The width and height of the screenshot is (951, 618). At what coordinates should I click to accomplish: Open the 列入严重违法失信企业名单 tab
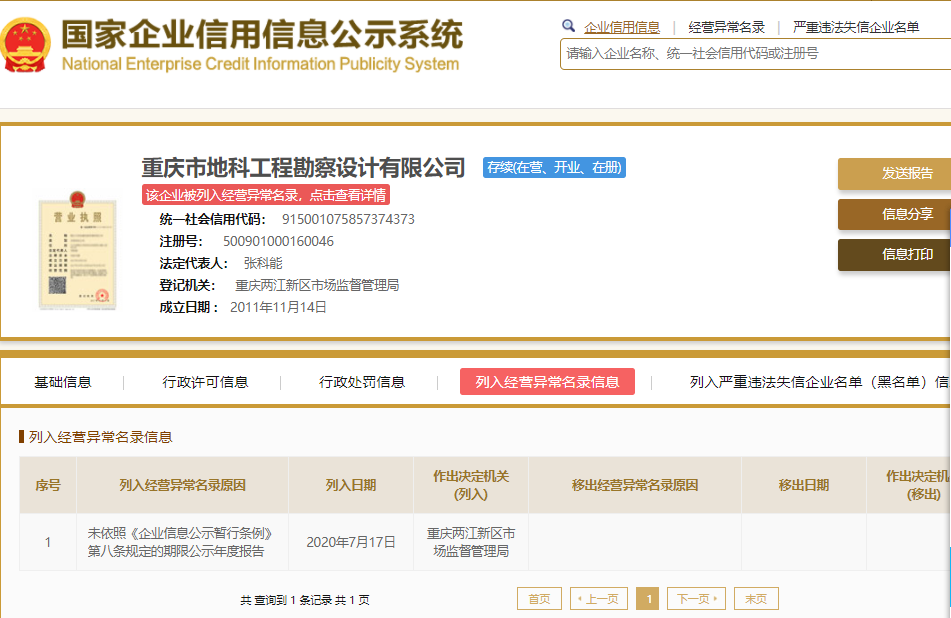pos(820,382)
